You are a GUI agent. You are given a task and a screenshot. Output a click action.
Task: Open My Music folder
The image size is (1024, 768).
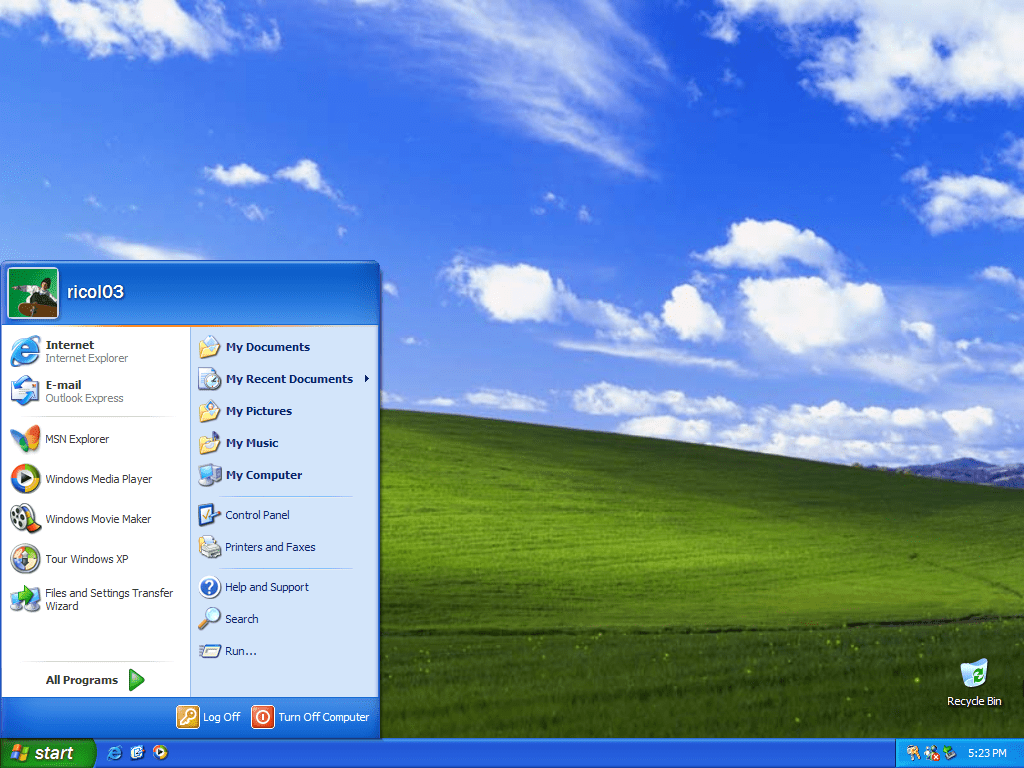click(251, 443)
